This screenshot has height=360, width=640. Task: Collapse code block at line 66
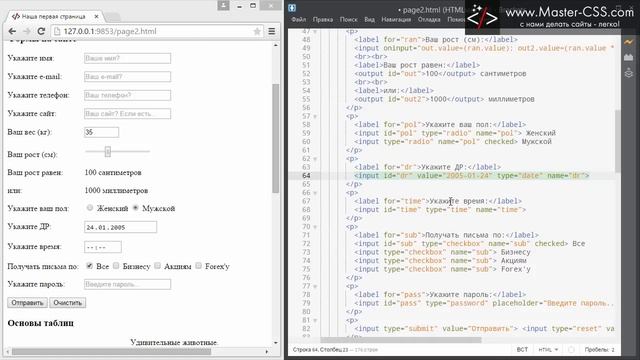coord(315,193)
